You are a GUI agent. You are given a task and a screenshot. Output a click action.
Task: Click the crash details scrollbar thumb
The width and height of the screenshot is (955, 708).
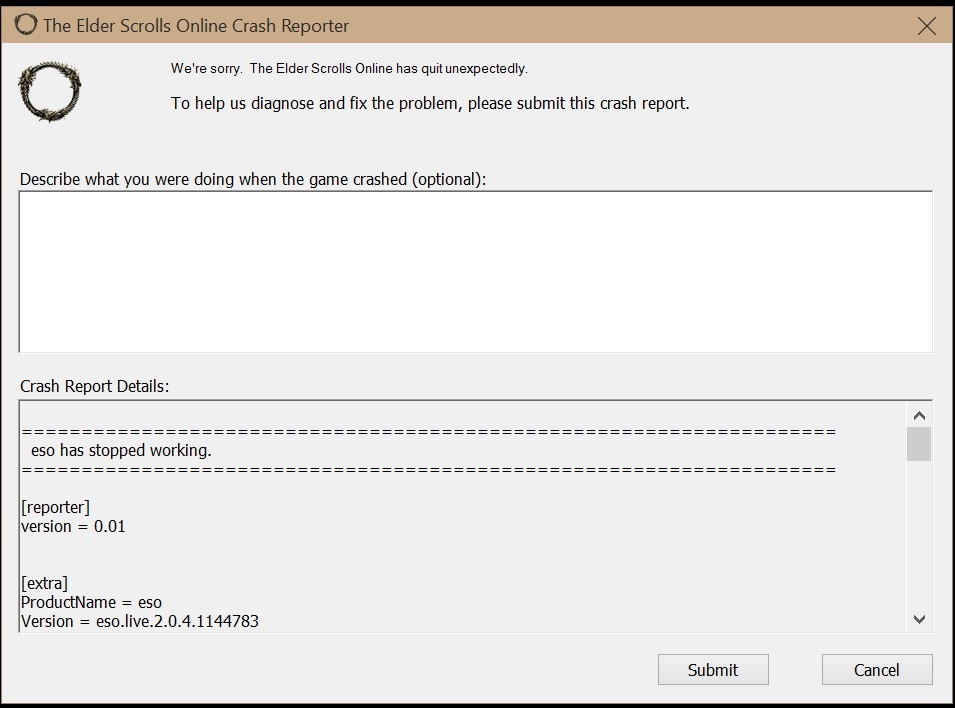(919, 444)
